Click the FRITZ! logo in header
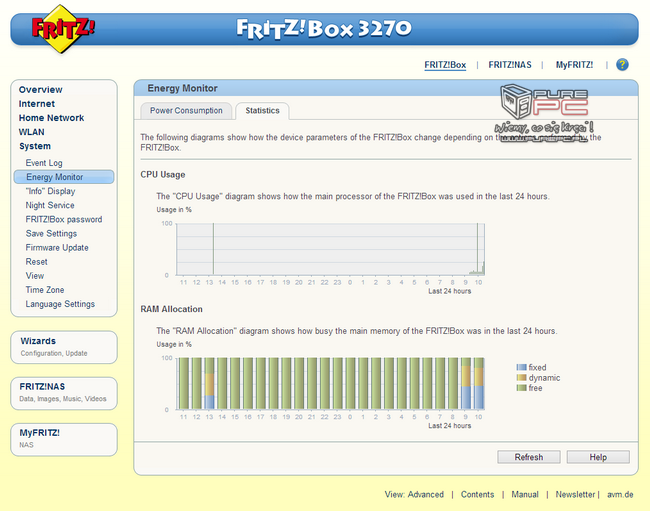Viewport: 650px width, 511px height. 63,28
